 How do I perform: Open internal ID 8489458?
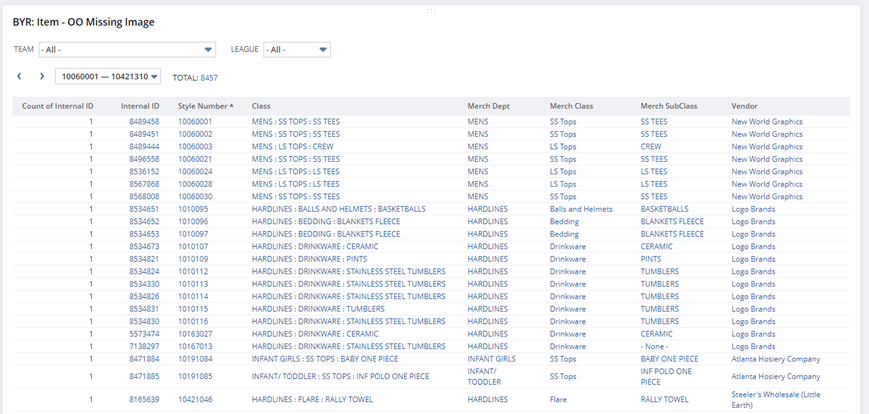(x=145, y=121)
